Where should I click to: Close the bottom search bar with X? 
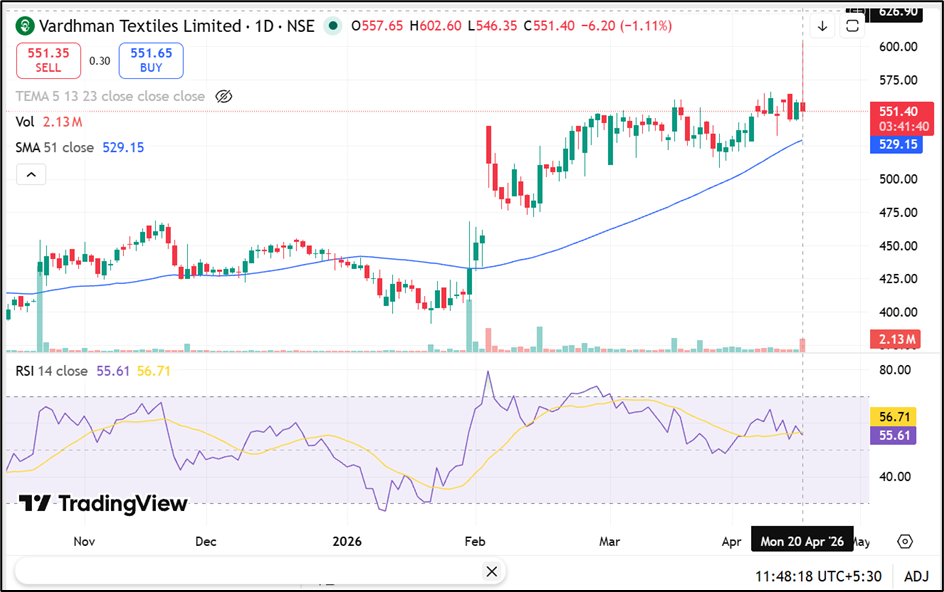pos(491,571)
